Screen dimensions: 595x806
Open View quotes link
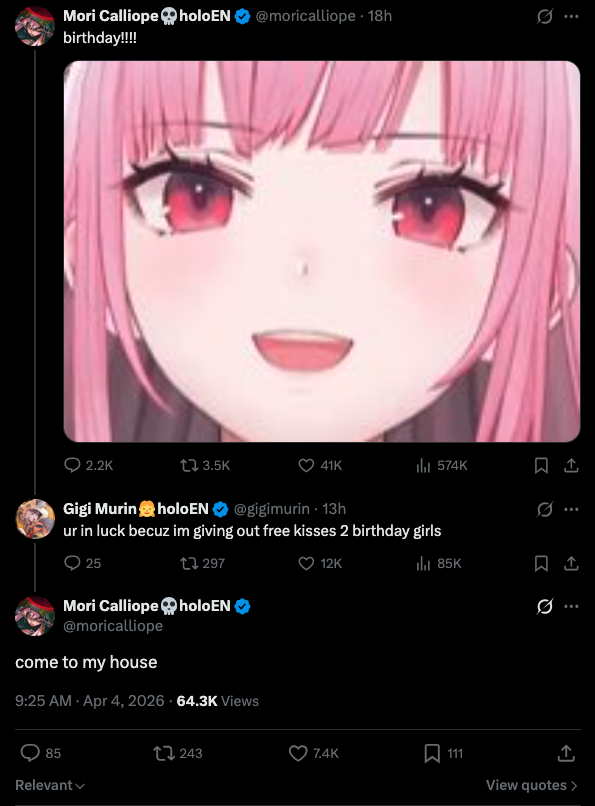[532, 785]
